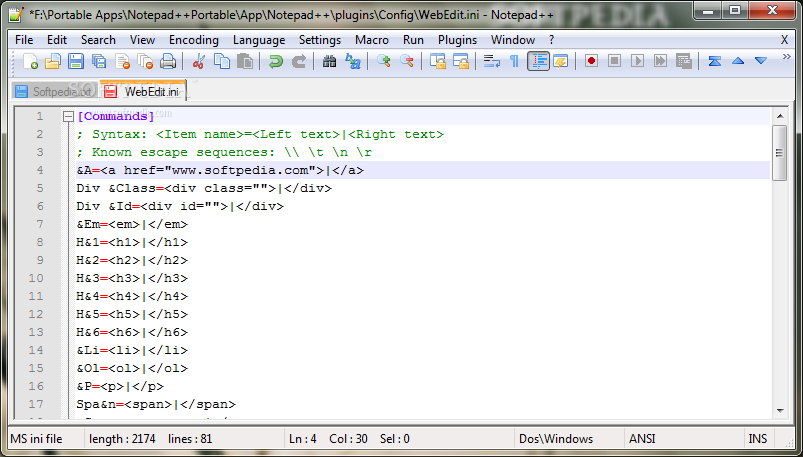
Task: Click the save recorded macro icon
Action: (x=684, y=61)
